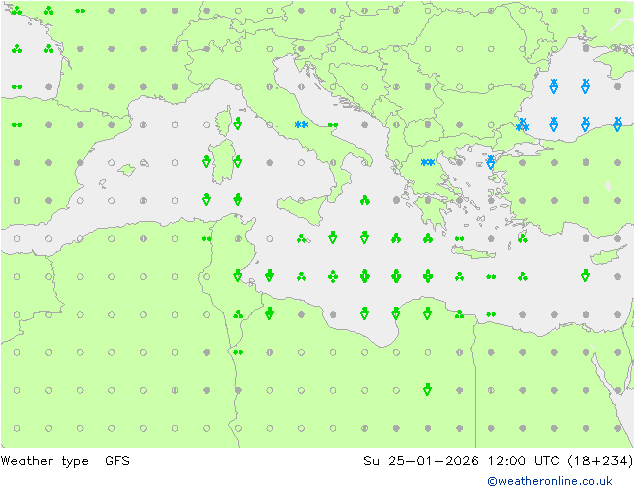This screenshot has width=634, height=490.
Task: Click the island of Sardinia on the map
Action: (223, 162)
